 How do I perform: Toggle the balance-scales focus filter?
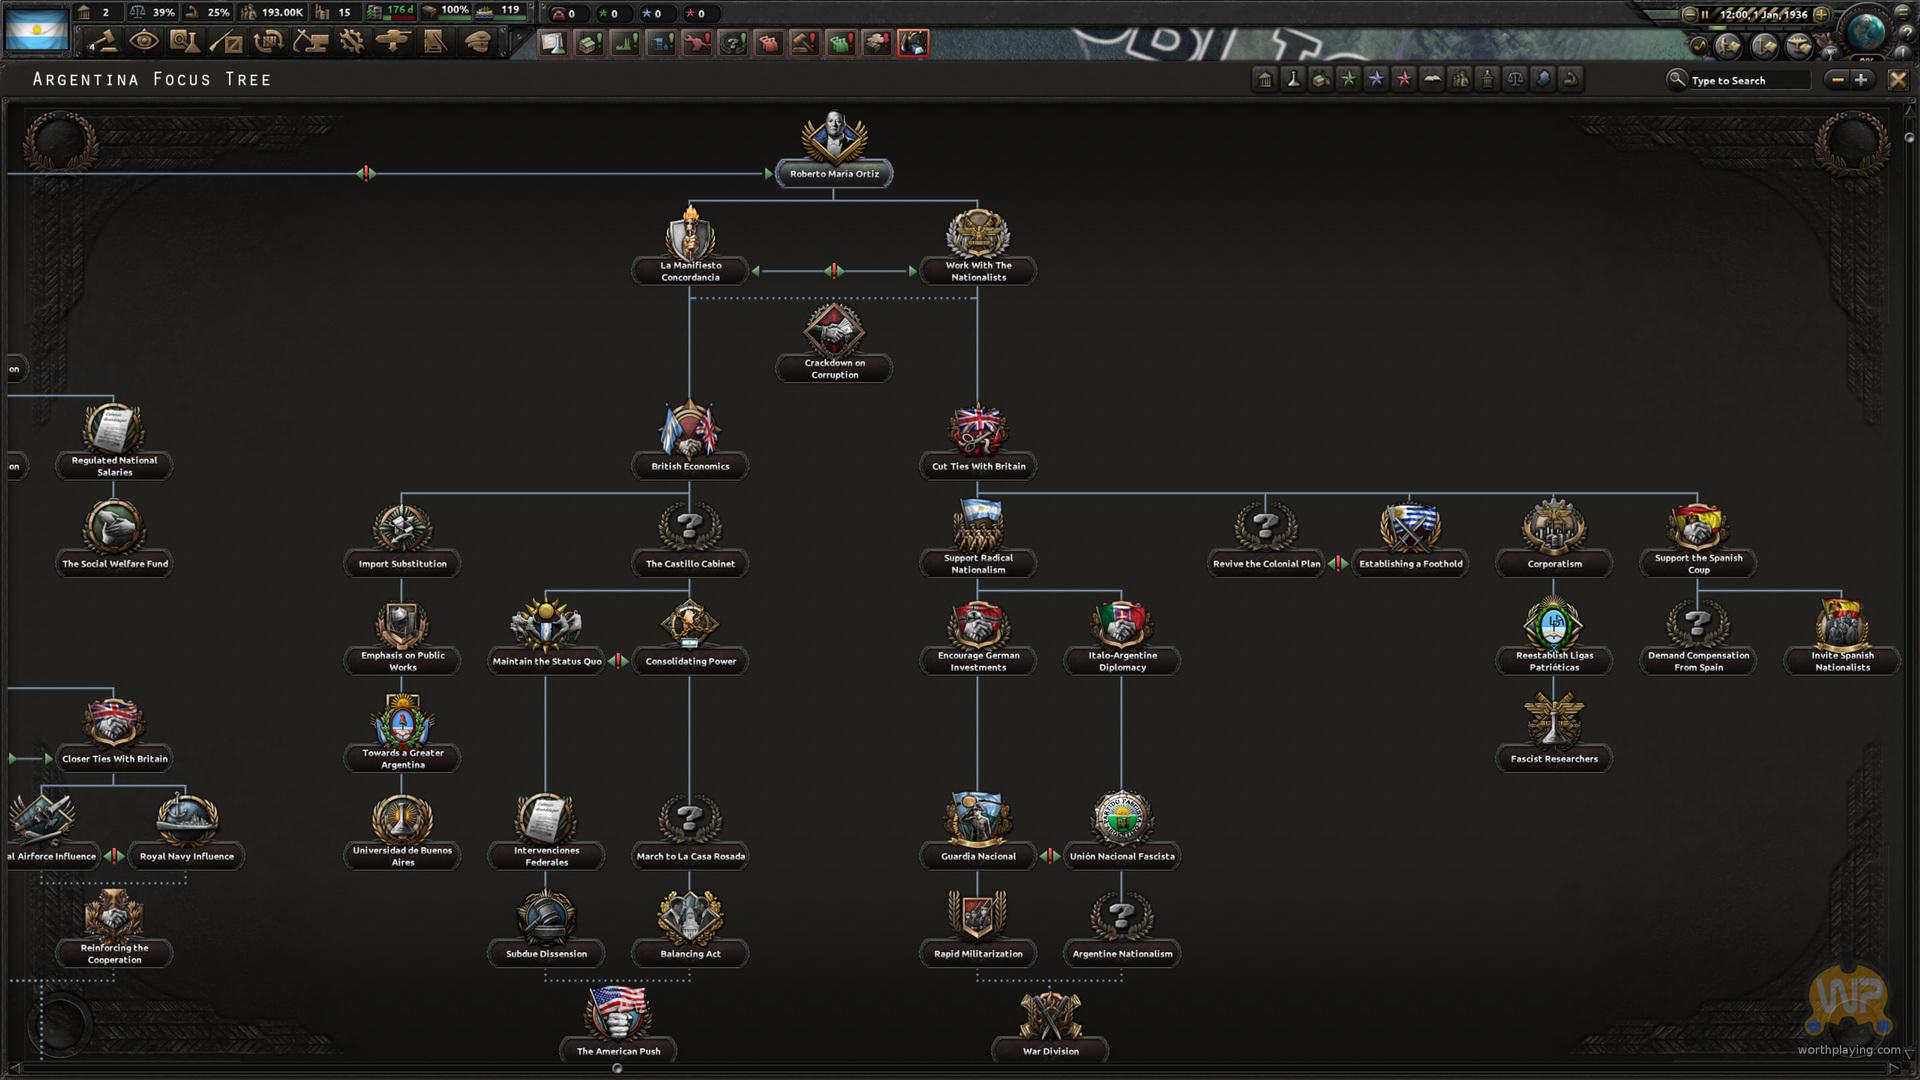(x=1515, y=80)
